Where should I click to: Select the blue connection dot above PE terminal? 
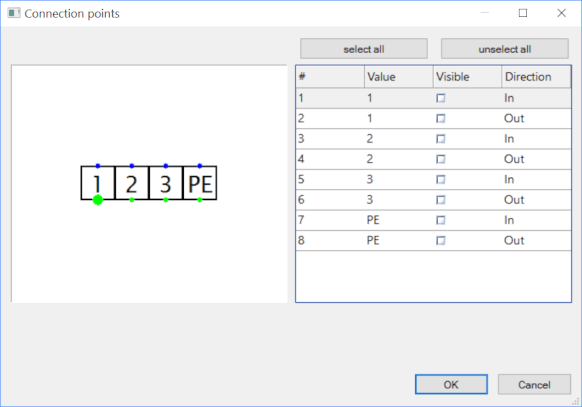pyautogui.click(x=200, y=166)
